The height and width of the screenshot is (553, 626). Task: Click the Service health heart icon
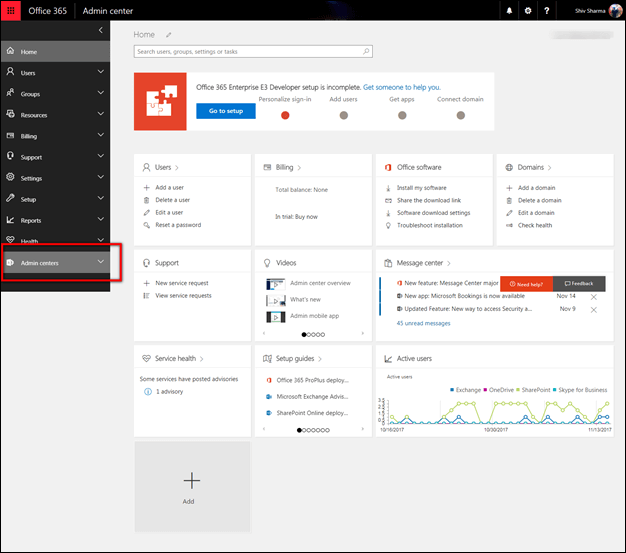click(x=147, y=359)
